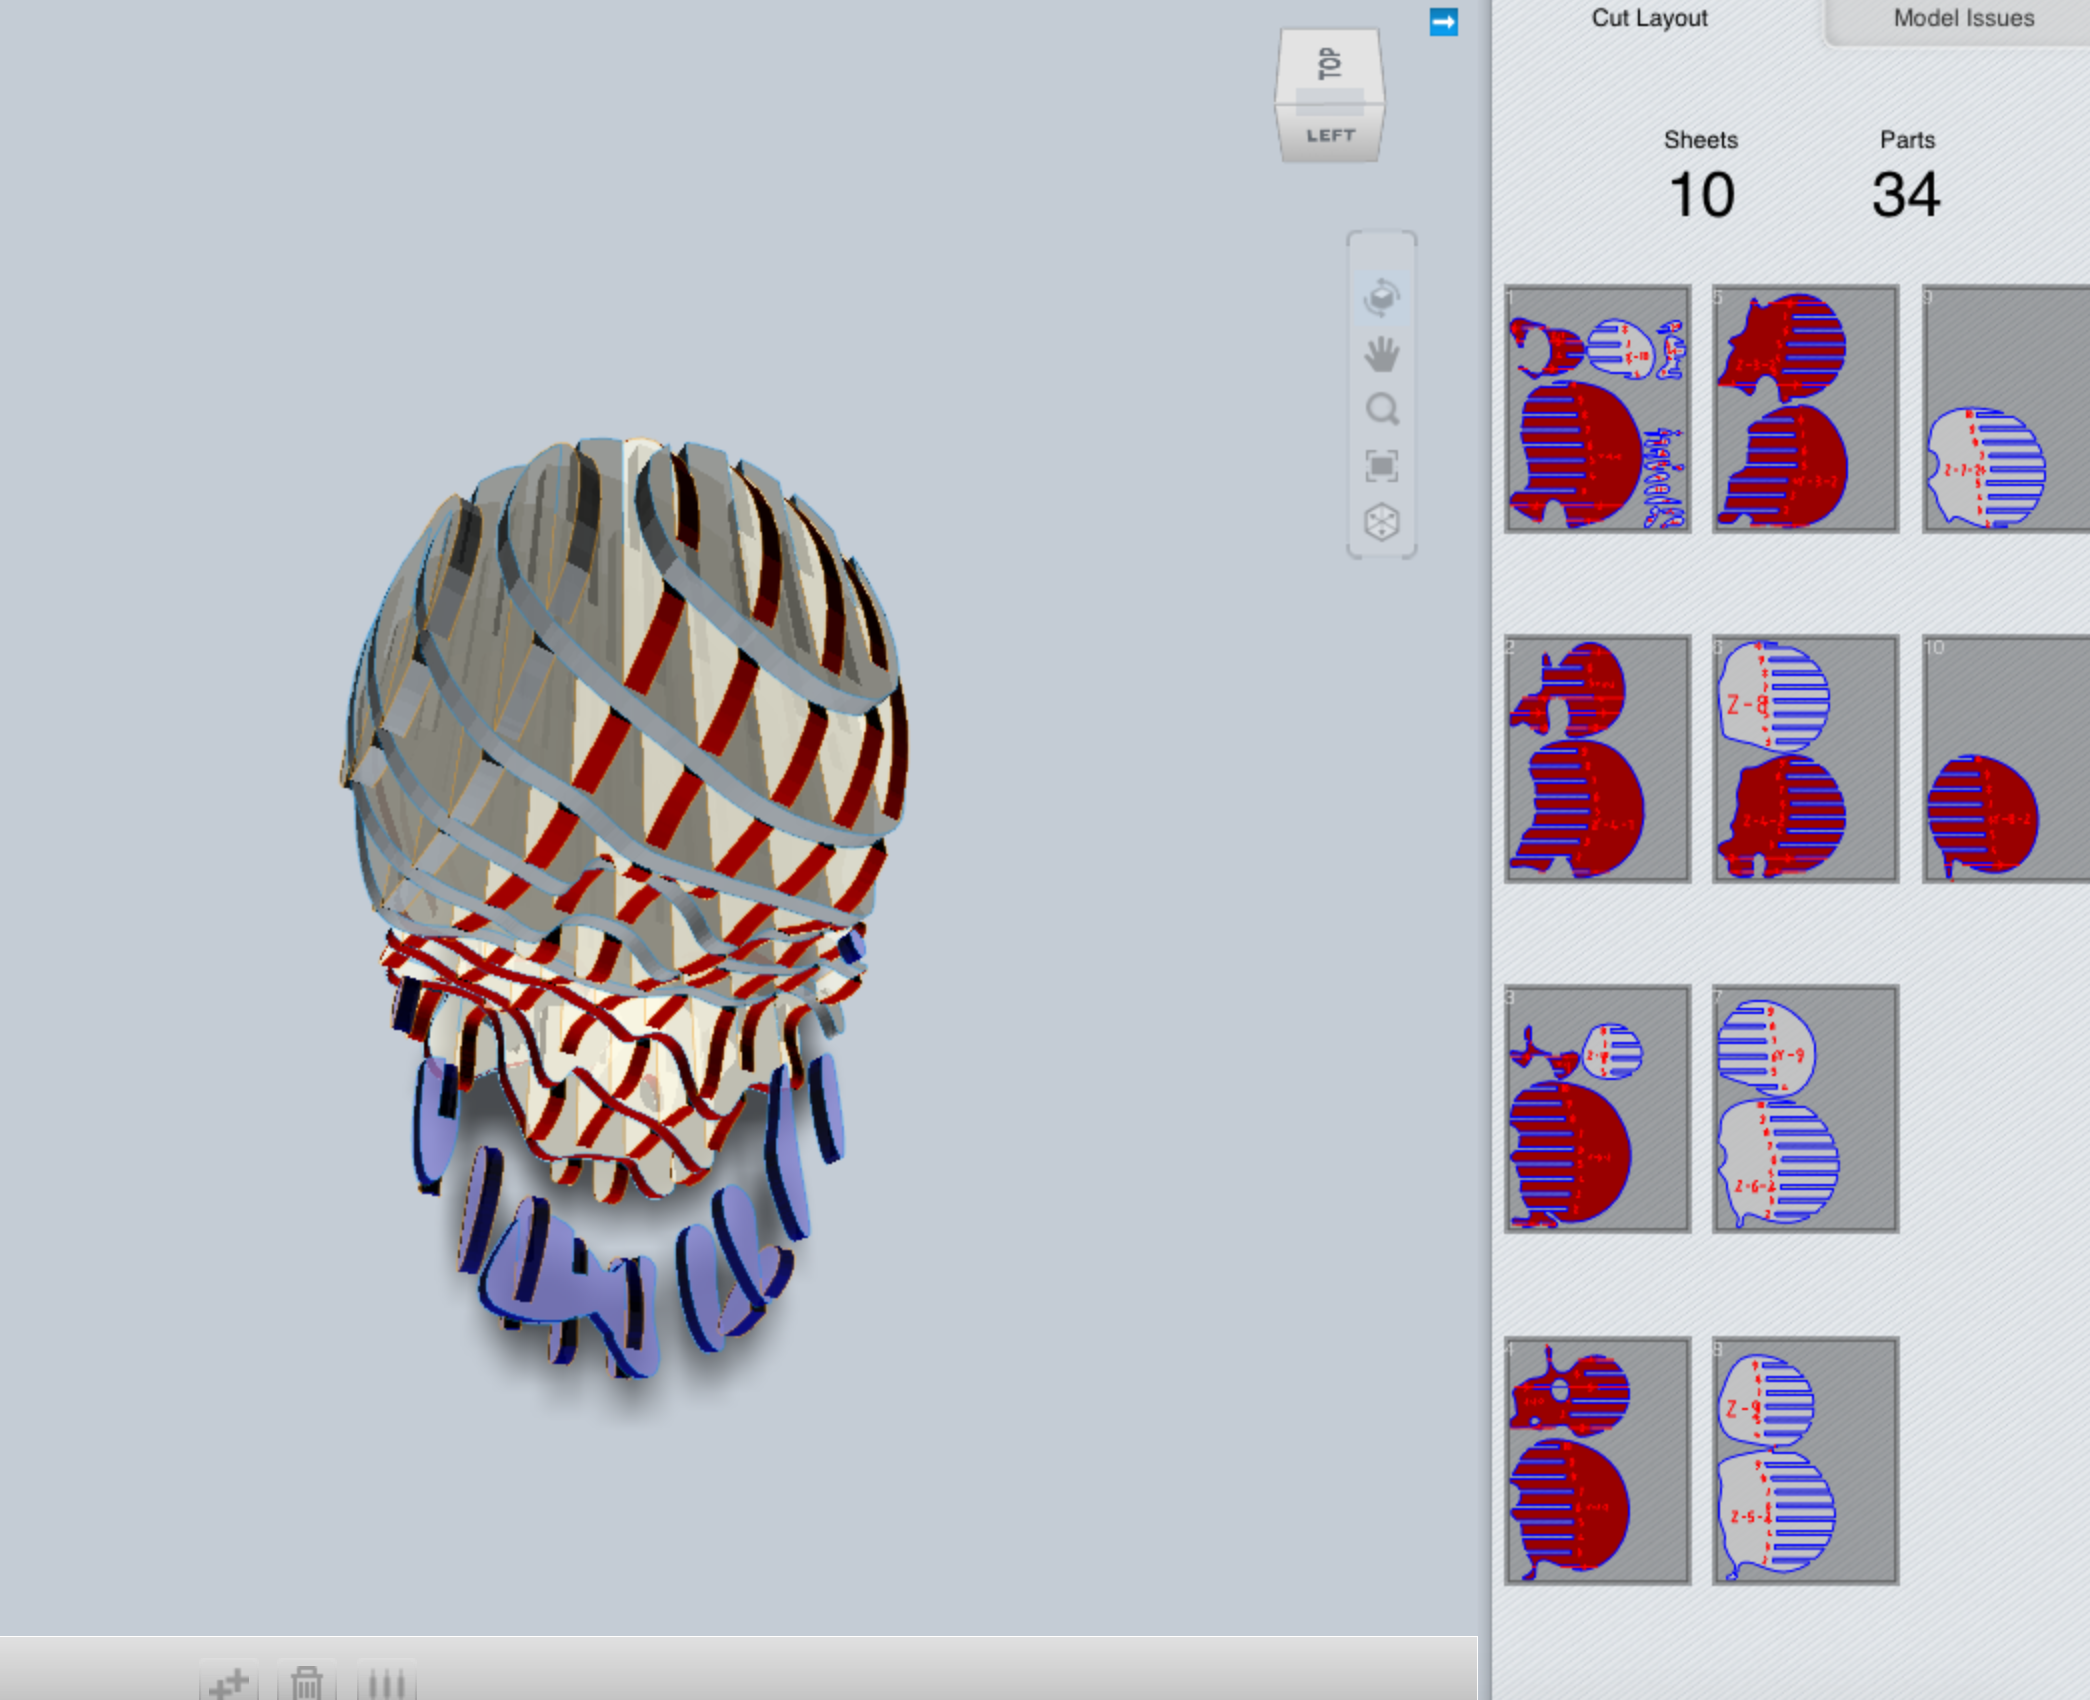Select cut sheet 10 thumbnail

tap(2005, 759)
